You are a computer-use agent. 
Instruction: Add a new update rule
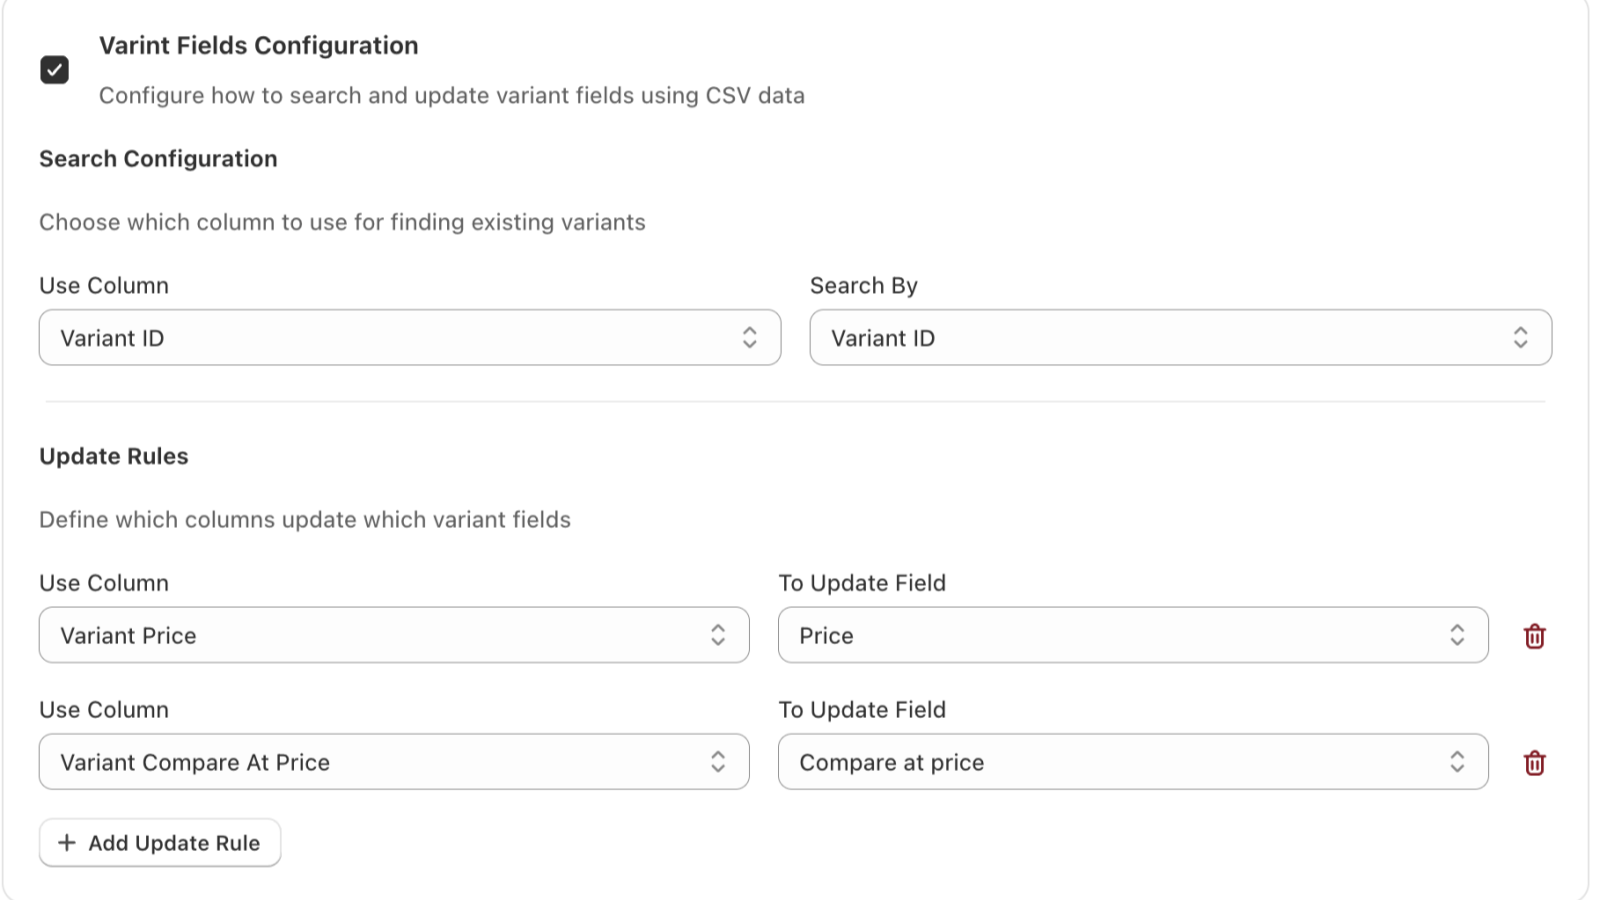(x=160, y=843)
